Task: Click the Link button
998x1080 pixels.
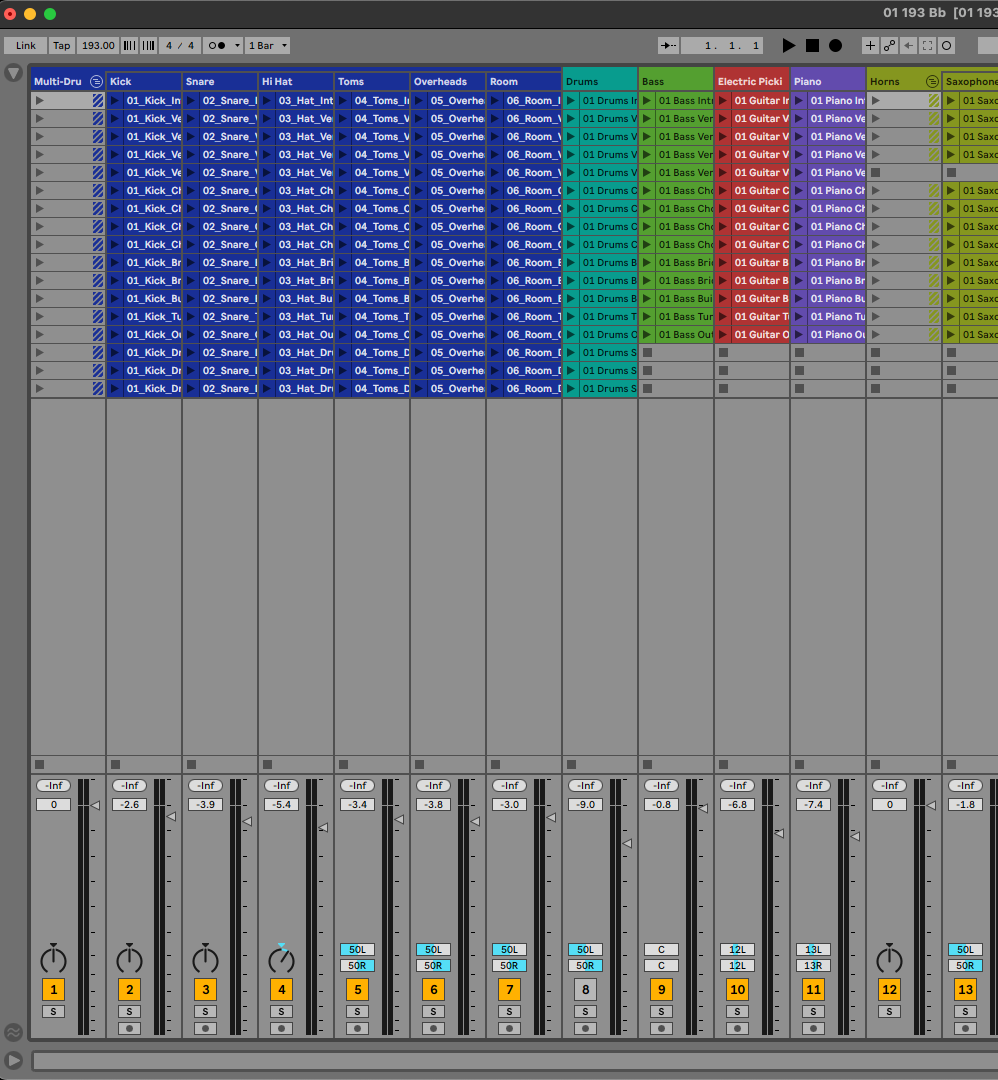Action: point(25,45)
